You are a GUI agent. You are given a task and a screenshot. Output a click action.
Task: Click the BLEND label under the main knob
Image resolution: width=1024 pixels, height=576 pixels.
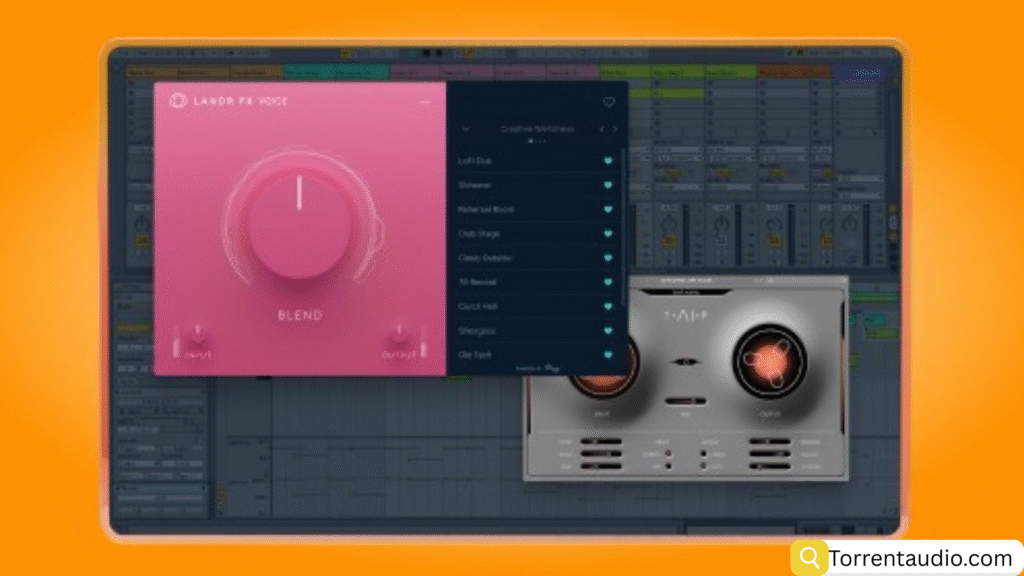click(x=299, y=315)
